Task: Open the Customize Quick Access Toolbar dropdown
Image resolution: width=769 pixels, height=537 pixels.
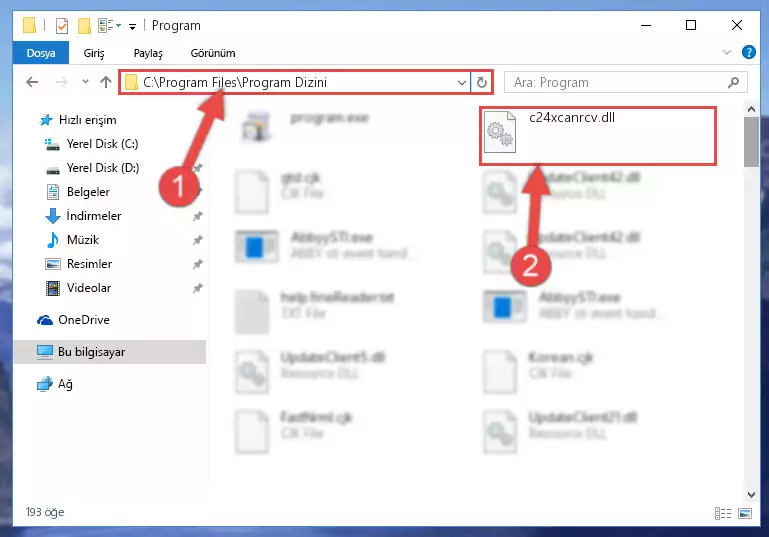Action: coord(132,26)
